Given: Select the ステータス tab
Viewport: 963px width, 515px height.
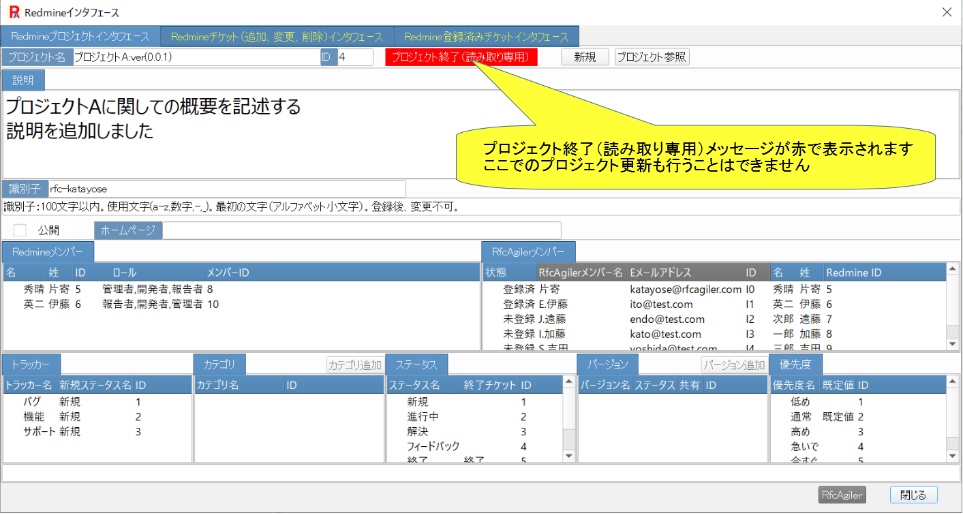Looking at the screenshot, I should point(416,365).
